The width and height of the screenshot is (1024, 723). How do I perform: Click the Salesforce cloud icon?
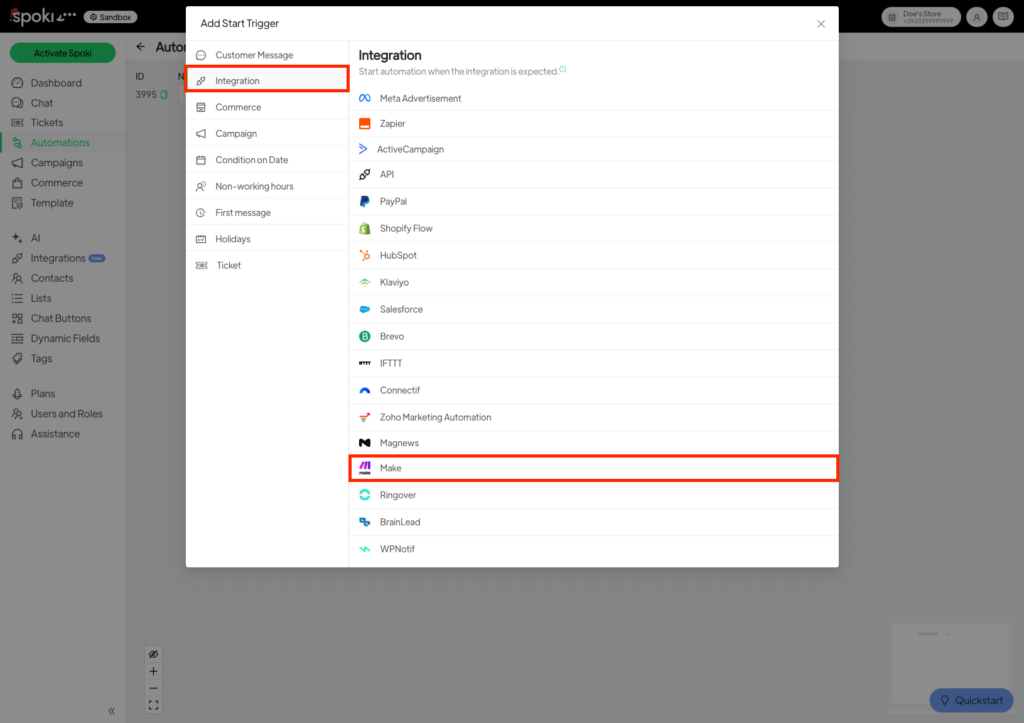pos(365,309)
